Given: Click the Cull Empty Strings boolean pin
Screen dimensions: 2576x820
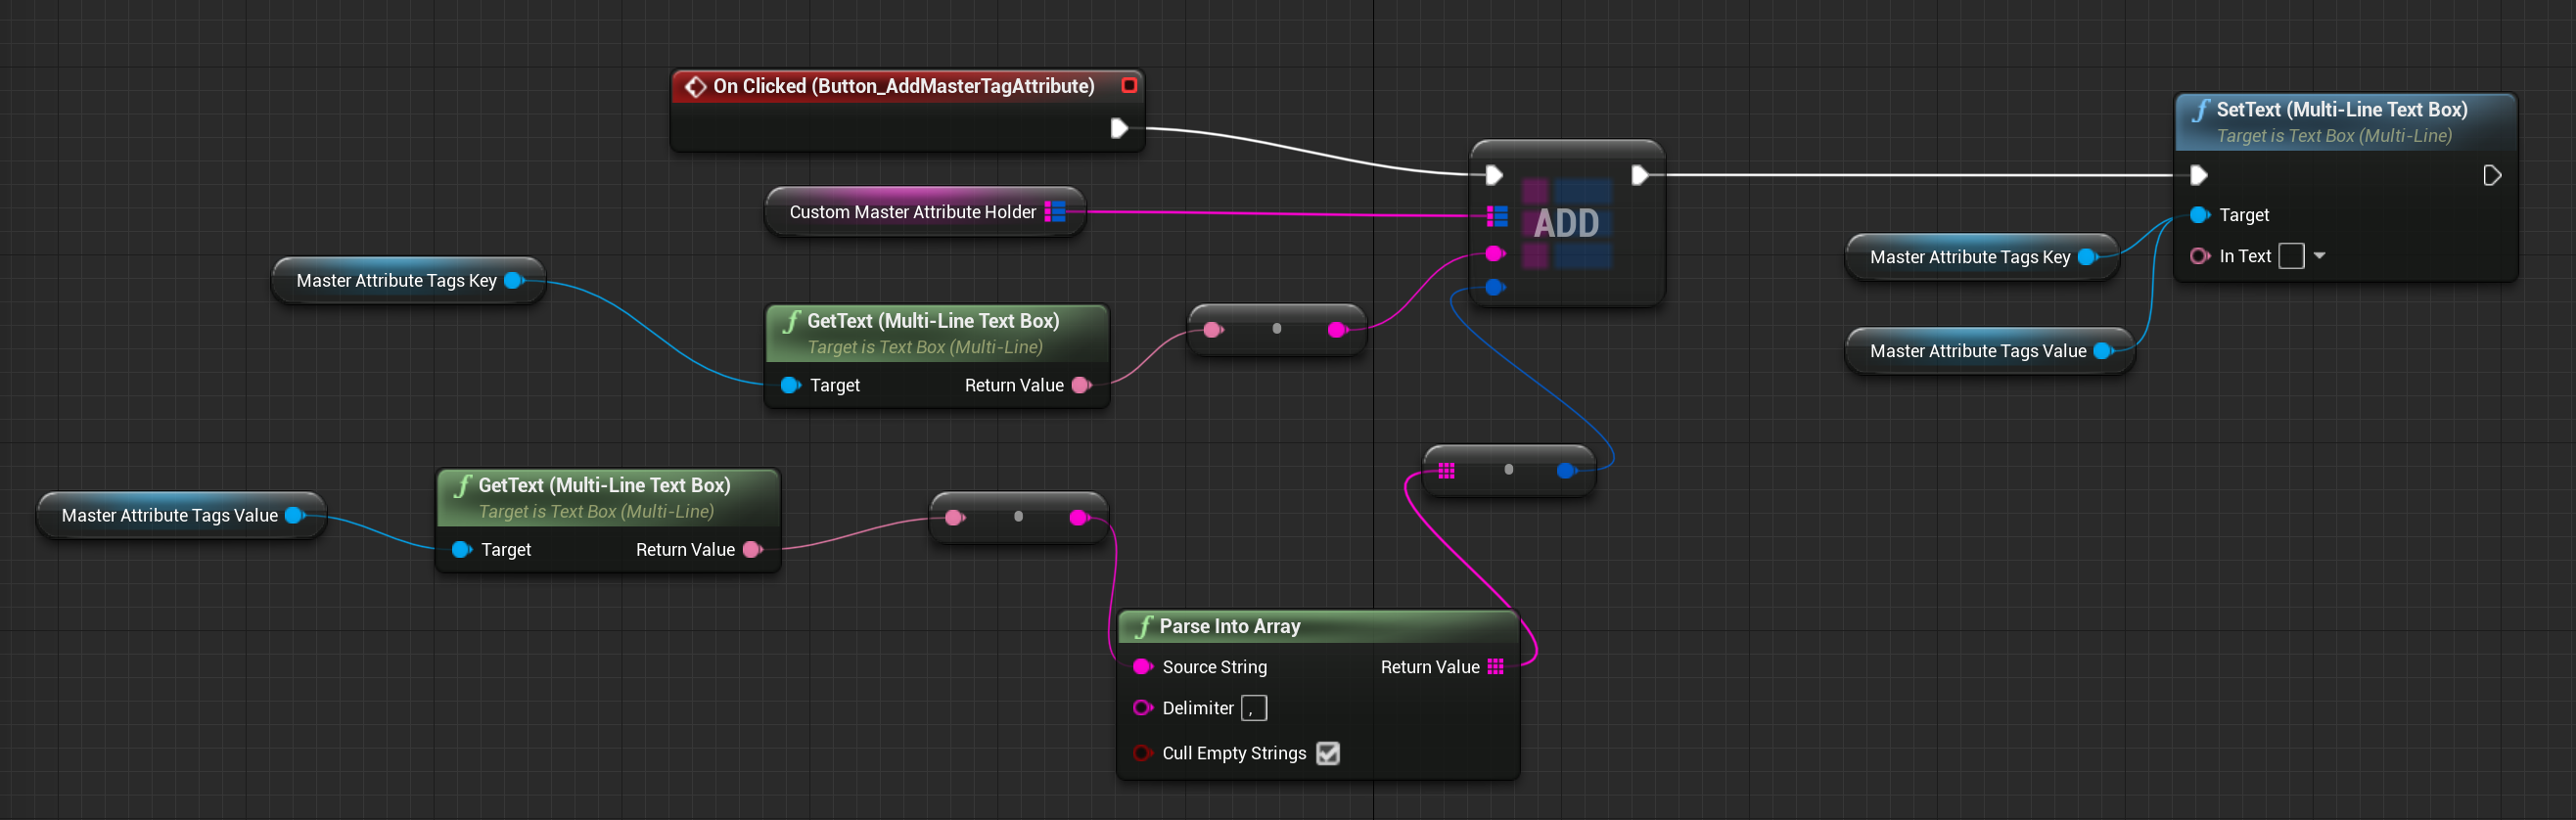Looking at the screenshot, I should click(1142, 753).
